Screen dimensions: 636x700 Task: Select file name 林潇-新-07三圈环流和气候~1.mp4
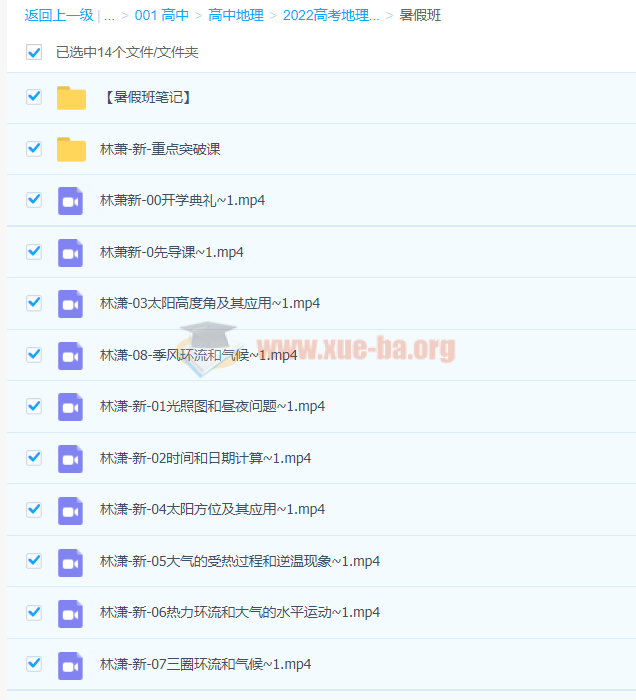205,665
